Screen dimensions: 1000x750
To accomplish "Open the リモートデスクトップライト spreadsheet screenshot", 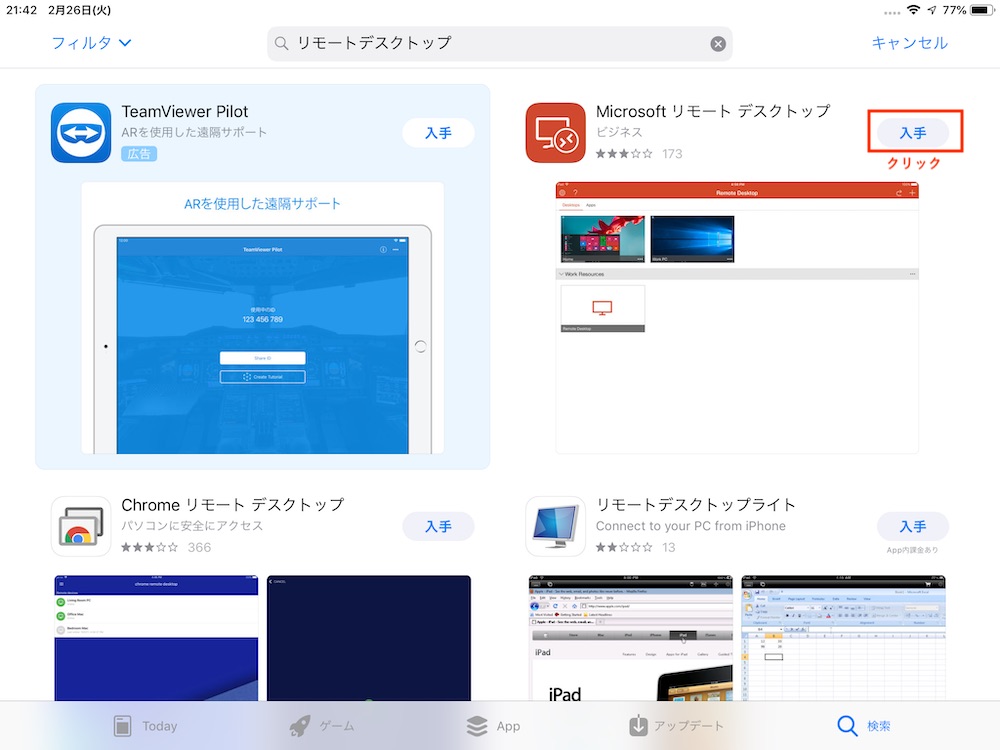I will point(843,638).
